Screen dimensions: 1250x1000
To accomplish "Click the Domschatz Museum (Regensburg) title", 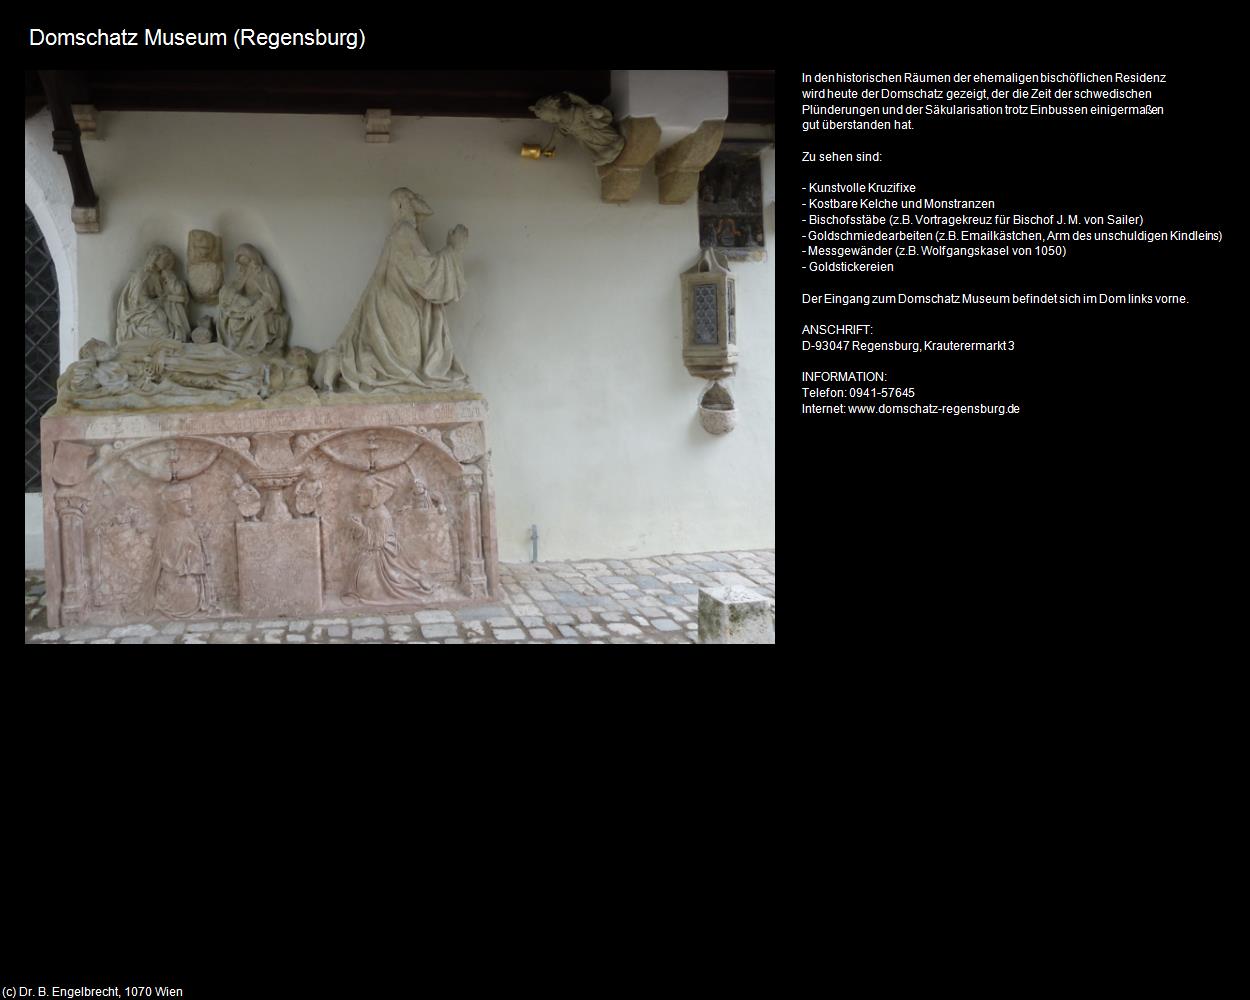I will [x=197, y=38].
